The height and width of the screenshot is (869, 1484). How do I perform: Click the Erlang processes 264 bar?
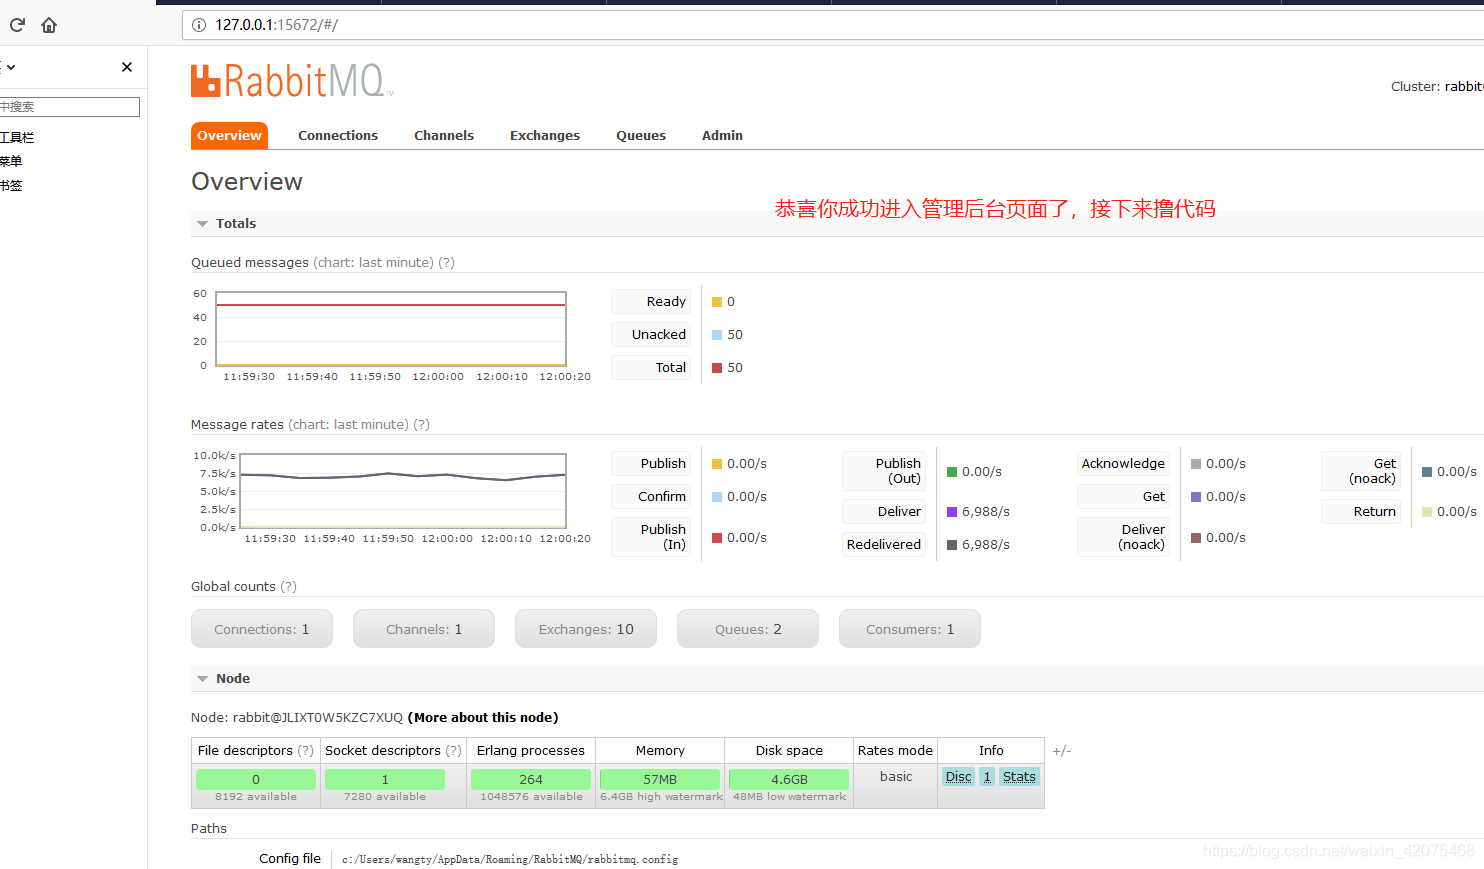pyautogui.click(x=531, y=779)
